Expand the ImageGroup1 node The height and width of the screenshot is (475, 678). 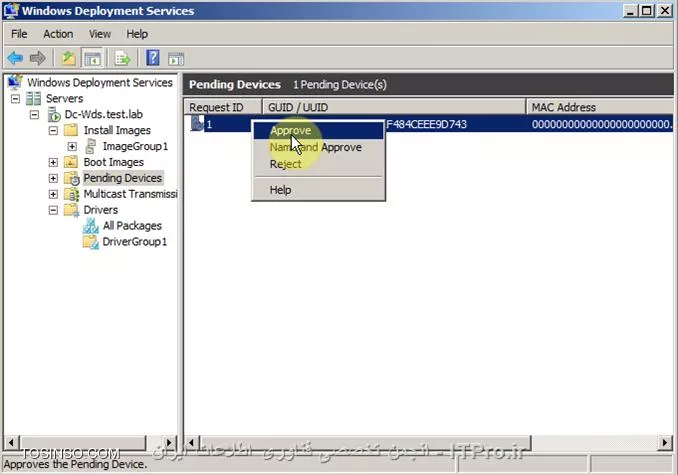coord(72,147)
